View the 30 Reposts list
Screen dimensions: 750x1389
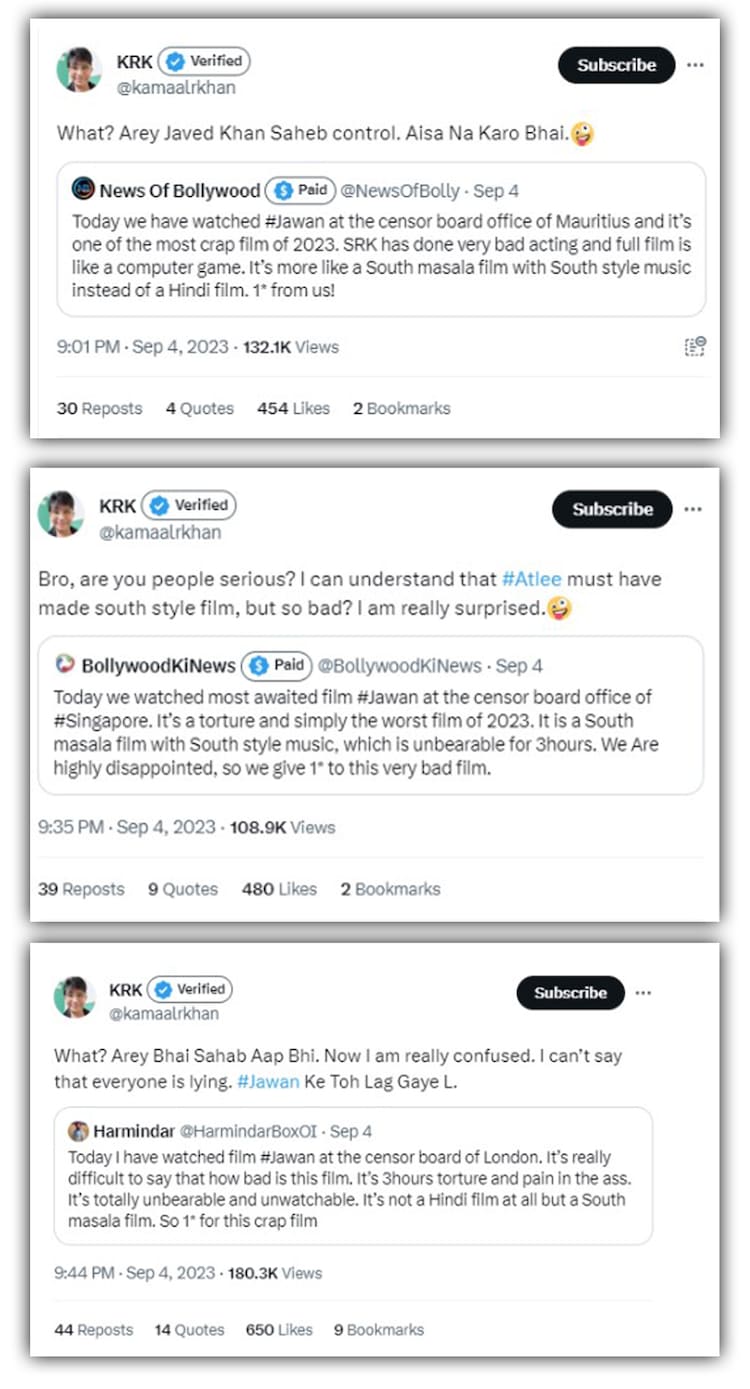99,408
